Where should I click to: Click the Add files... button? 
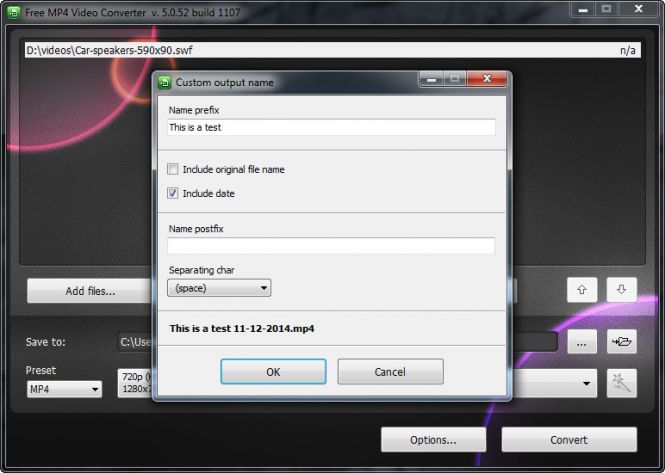[90, 291]
